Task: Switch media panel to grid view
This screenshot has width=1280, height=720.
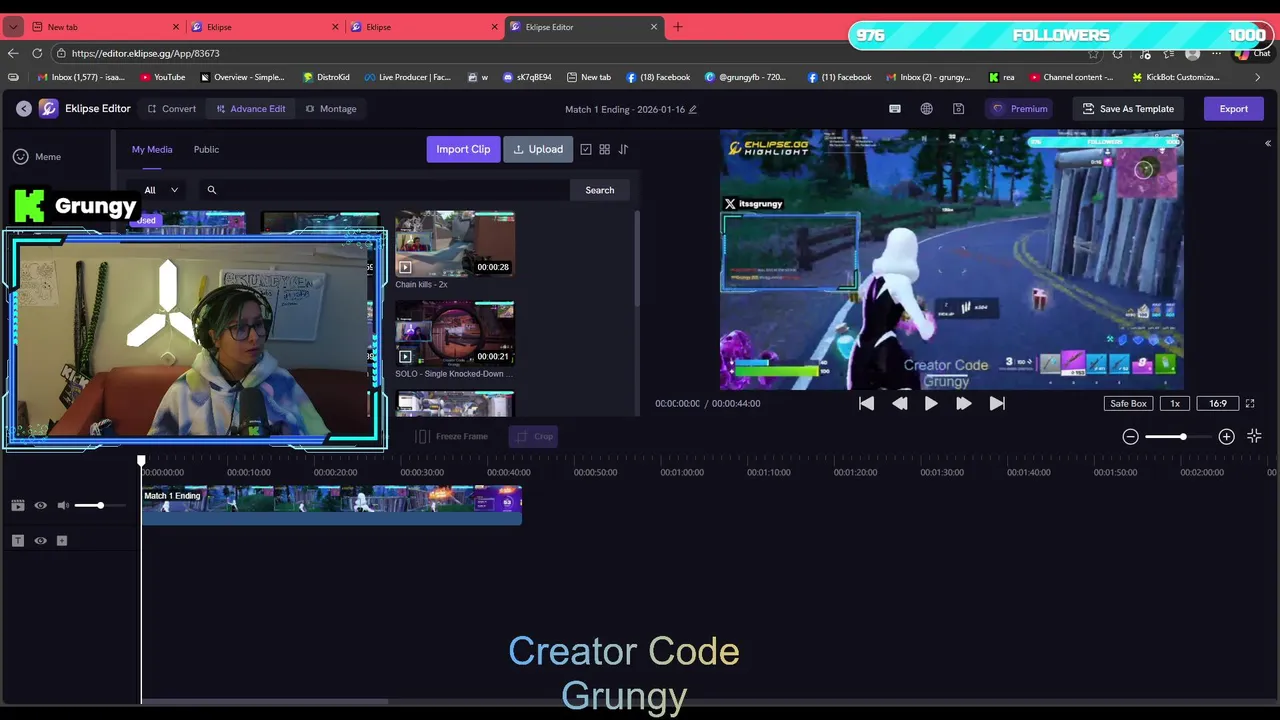Action: (605, 149)
